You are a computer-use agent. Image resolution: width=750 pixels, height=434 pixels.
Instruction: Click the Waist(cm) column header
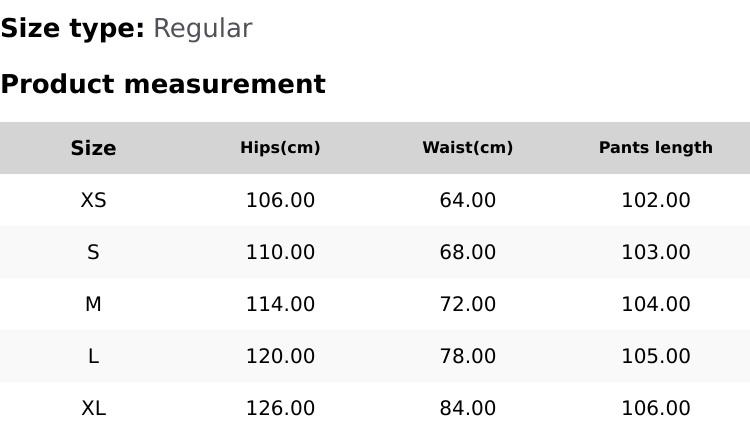pyautogui.click(x=467, y=148)
